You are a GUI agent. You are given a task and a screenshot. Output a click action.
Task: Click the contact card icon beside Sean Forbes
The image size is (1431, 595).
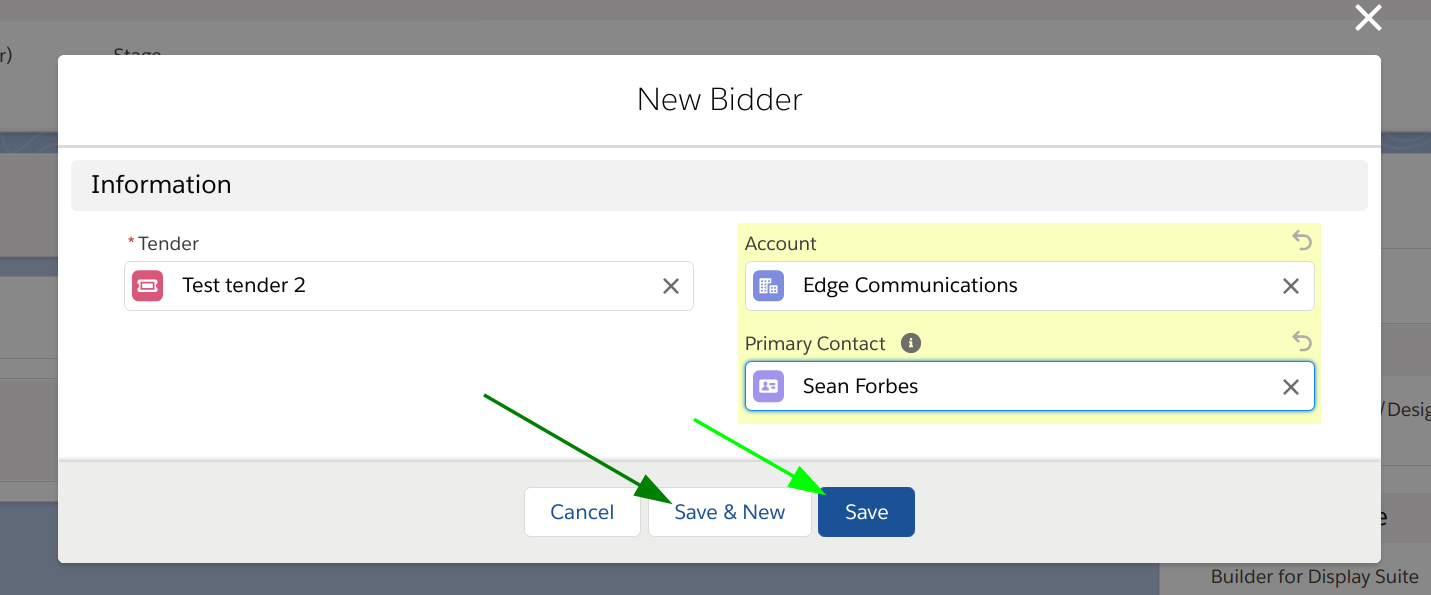768,386
